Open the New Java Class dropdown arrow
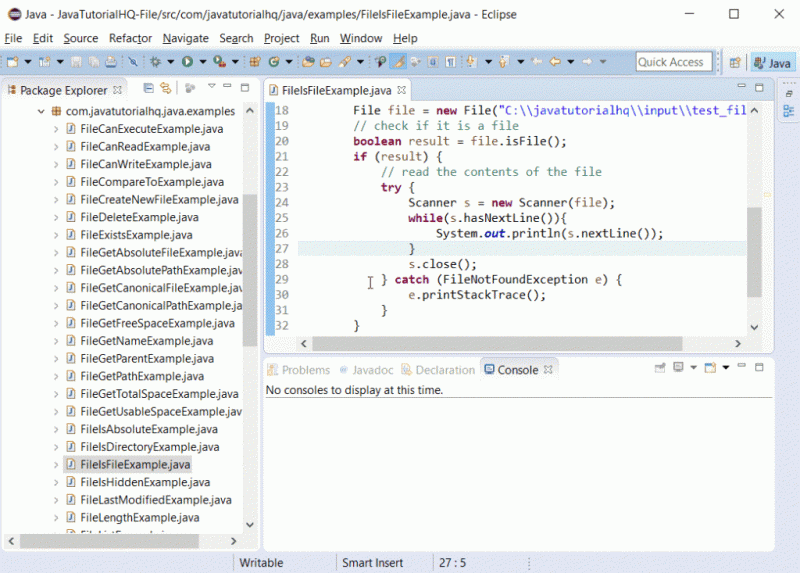Screen dimensions: 800x573 point(289,62)
